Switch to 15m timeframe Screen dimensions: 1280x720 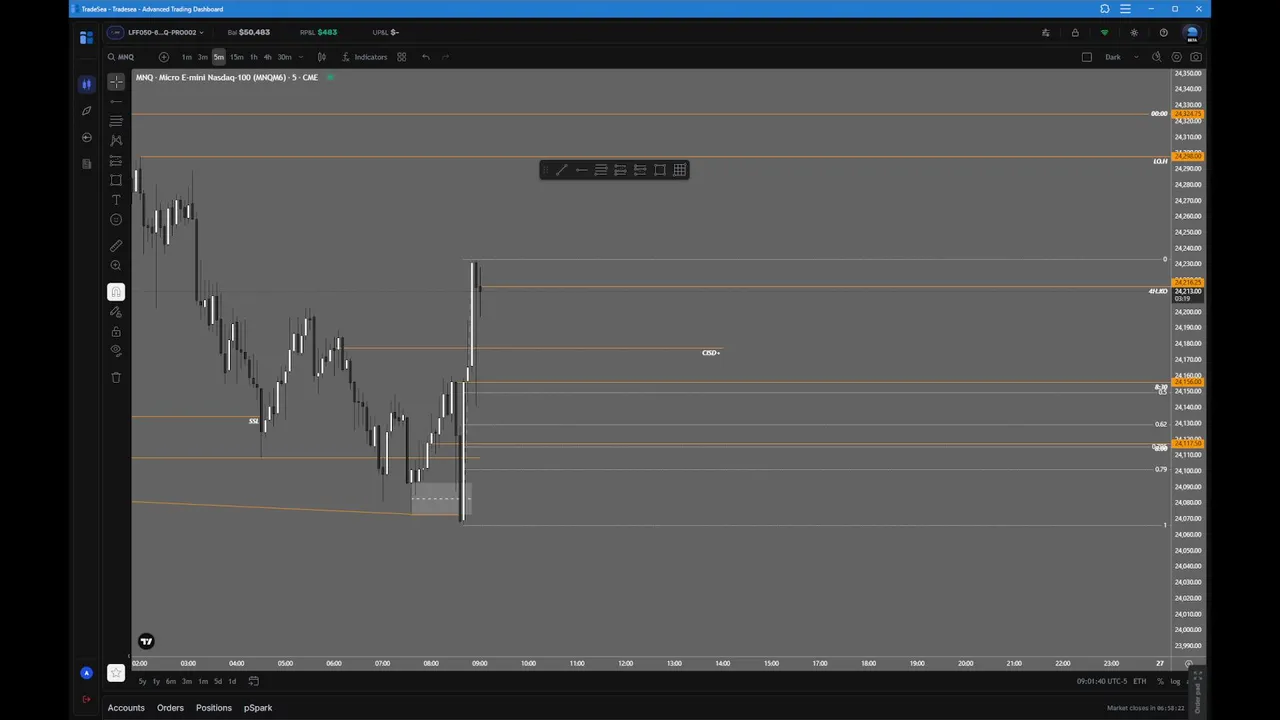point(236,57)
